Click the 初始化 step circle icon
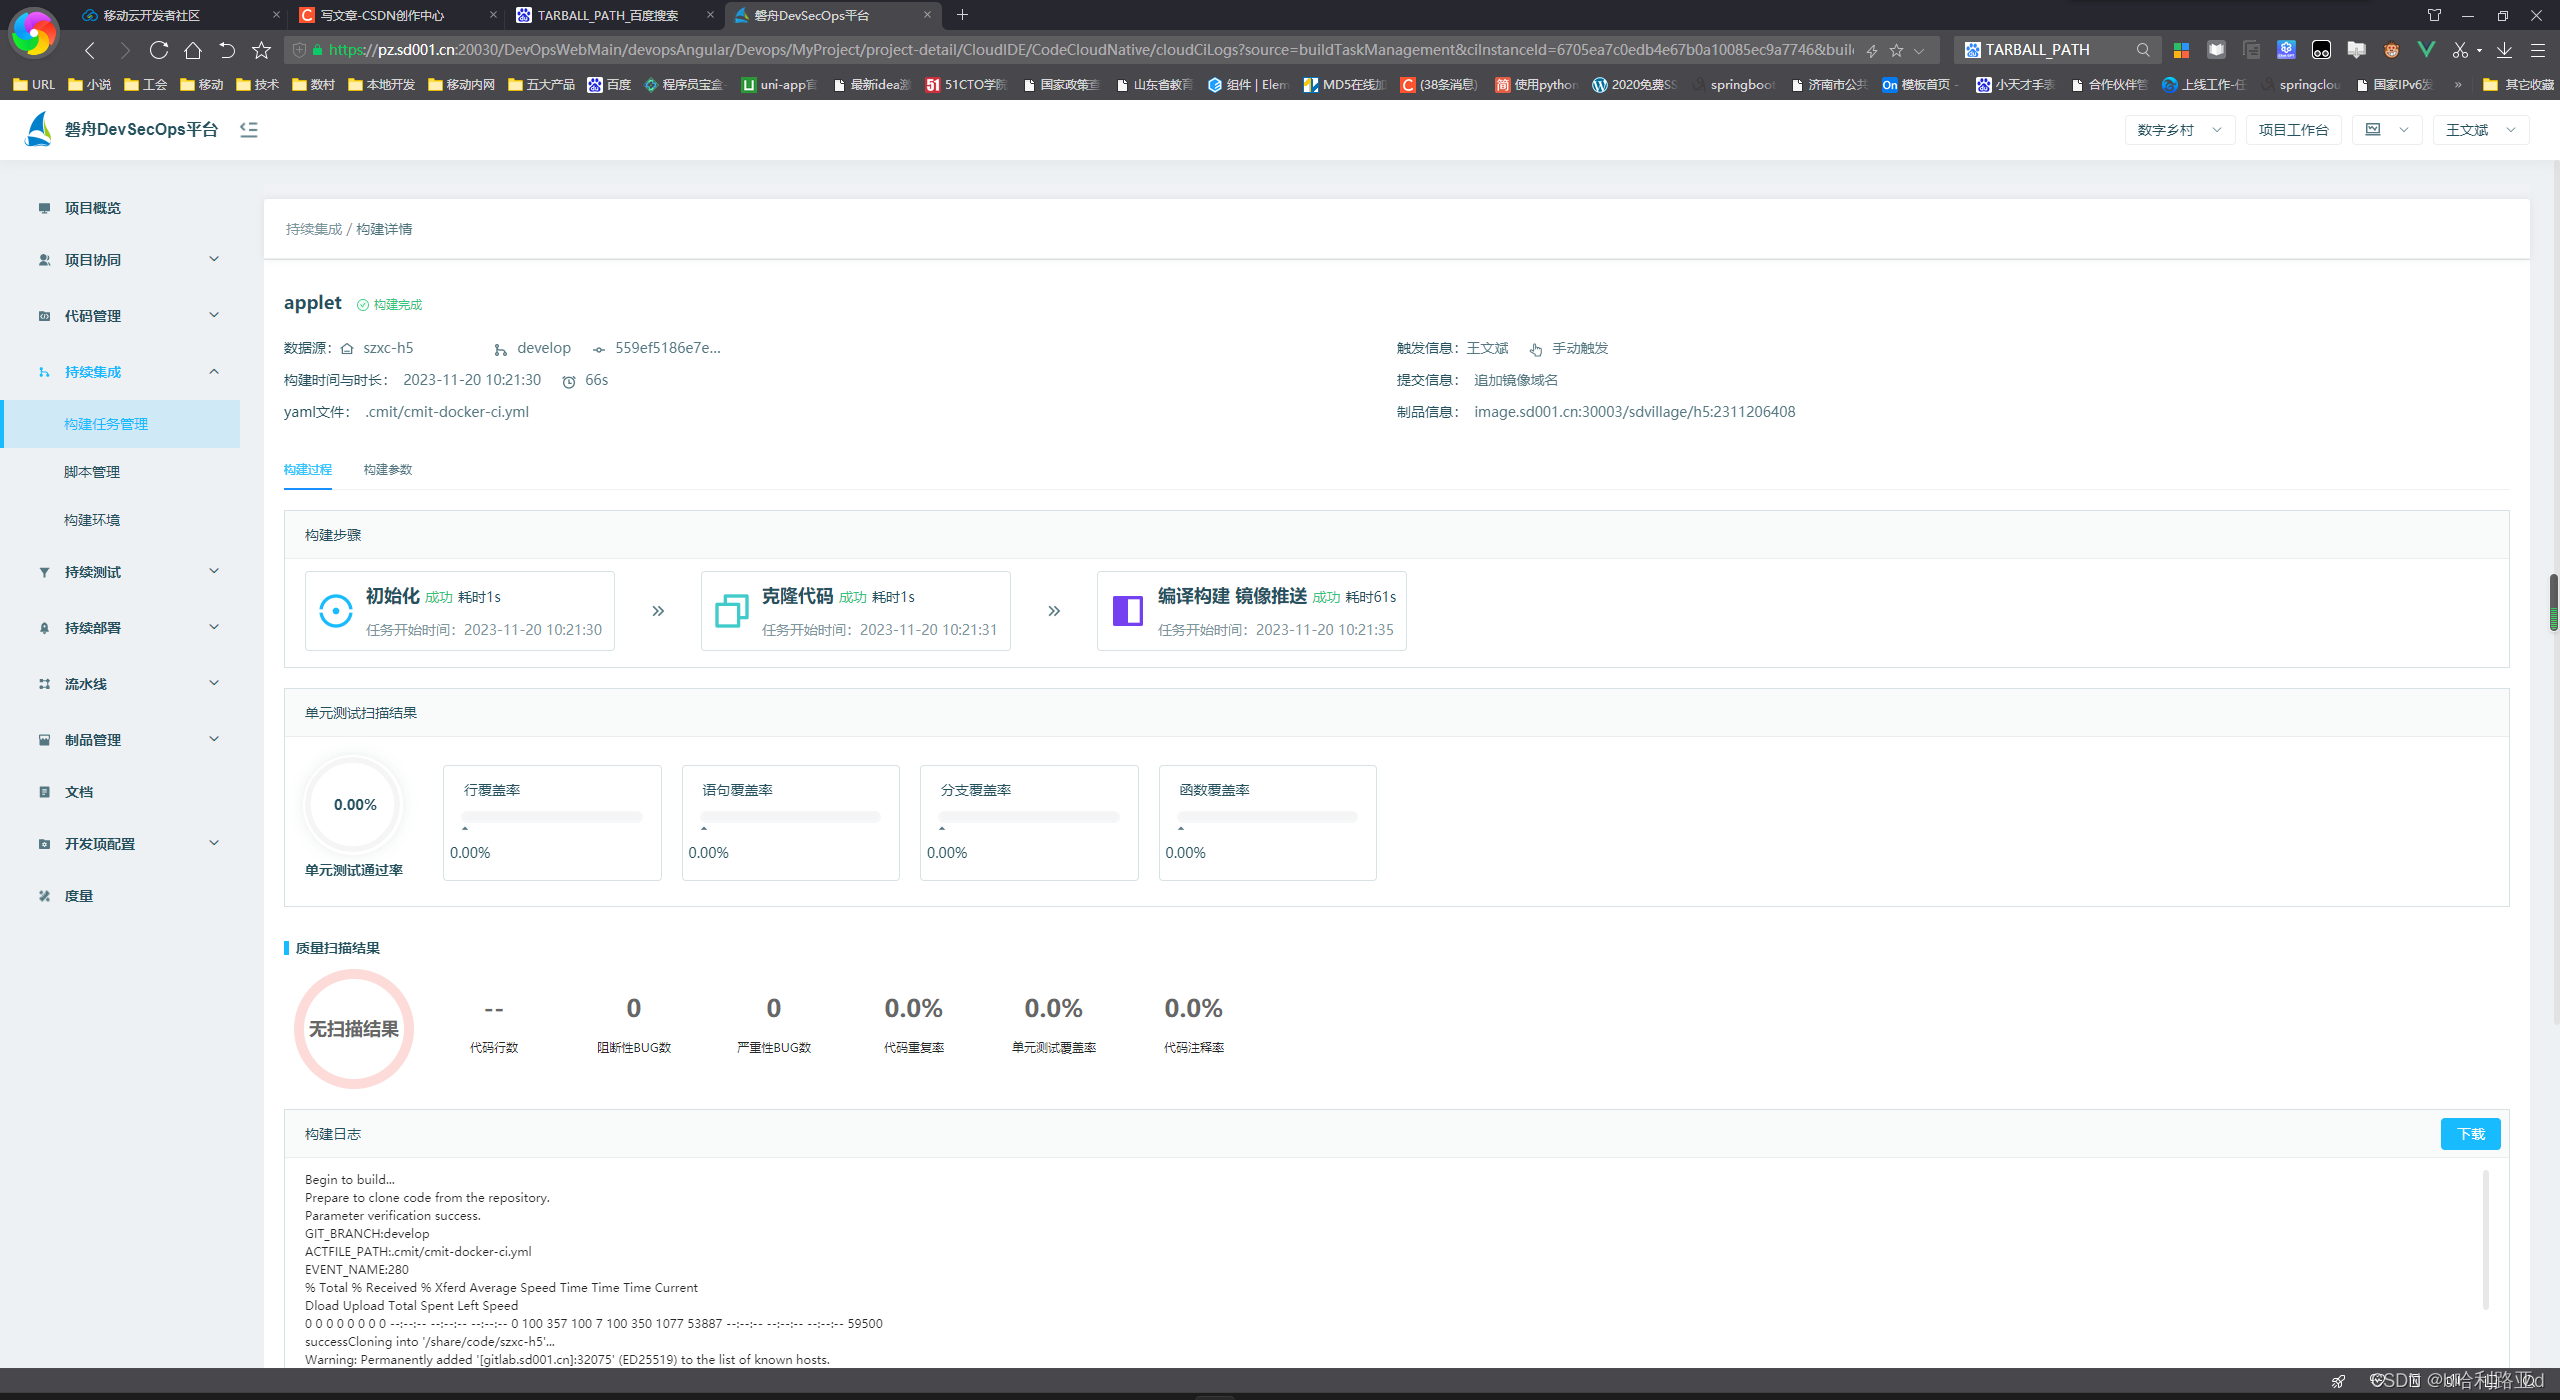This screenshot has height=1400, width=2560. coord(336,611)
